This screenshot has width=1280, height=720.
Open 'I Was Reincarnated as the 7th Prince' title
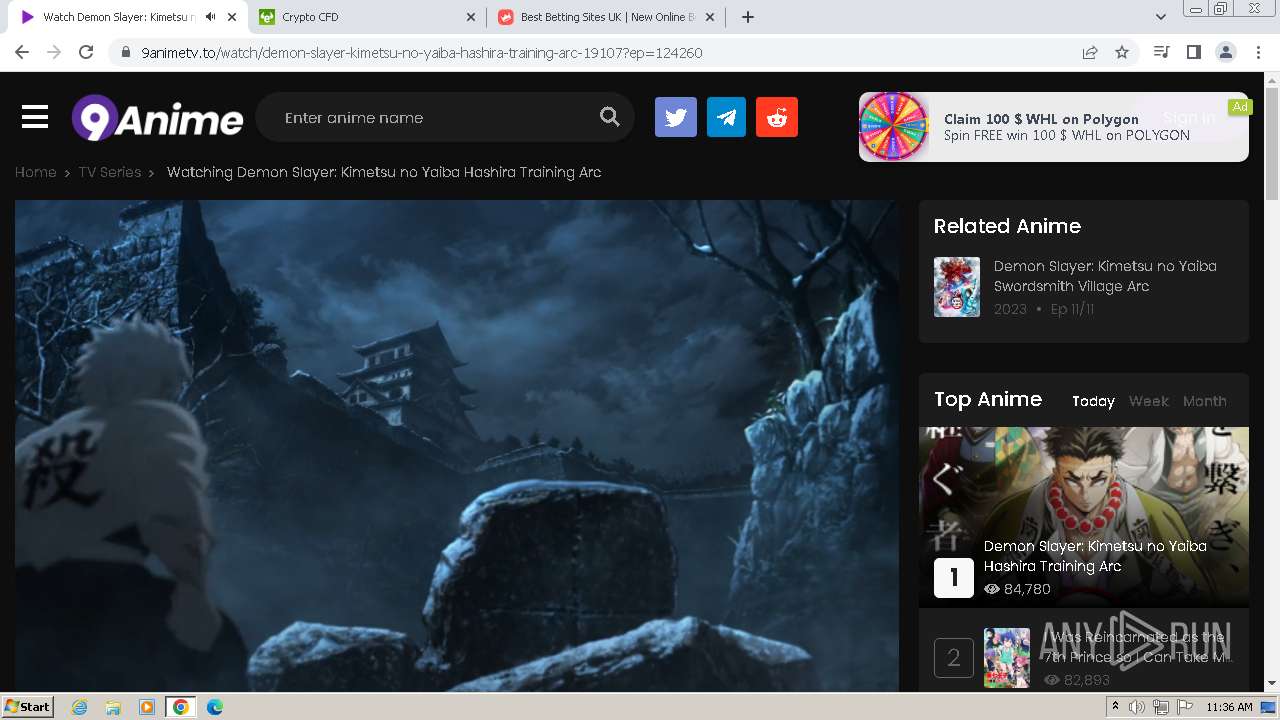coord(1137,647)
